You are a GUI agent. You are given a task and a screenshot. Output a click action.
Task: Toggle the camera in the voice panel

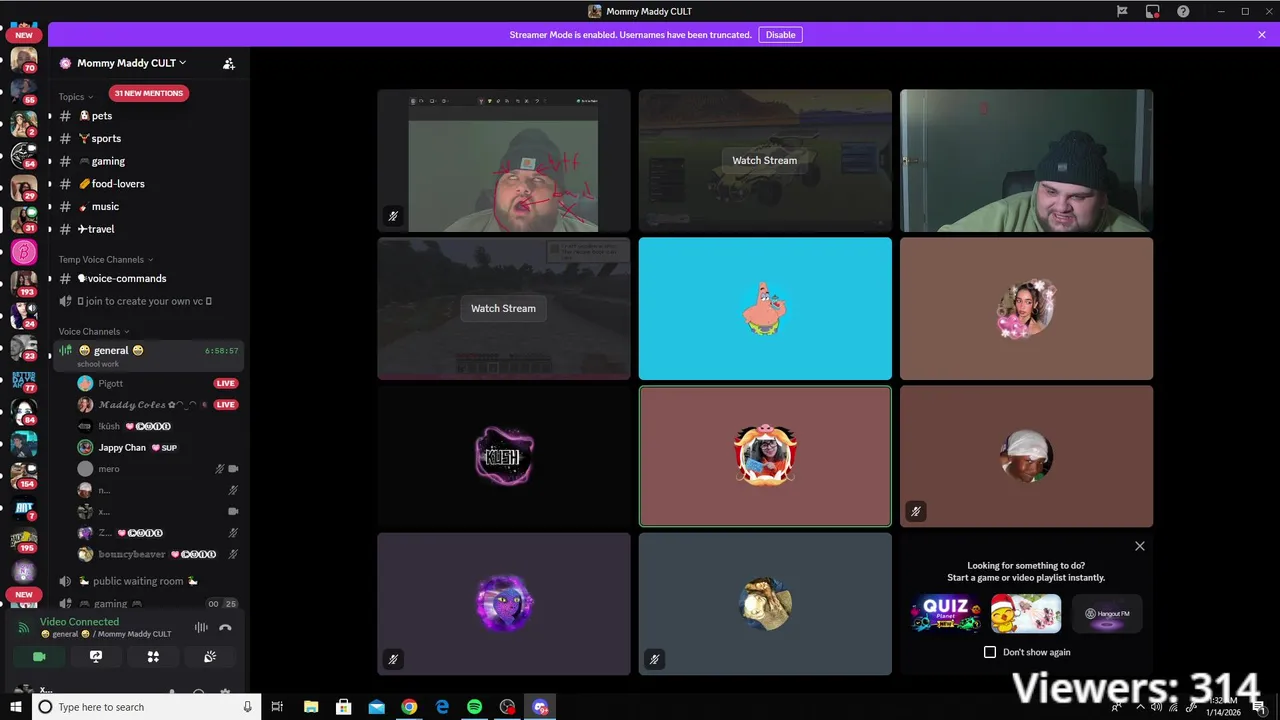39,657
